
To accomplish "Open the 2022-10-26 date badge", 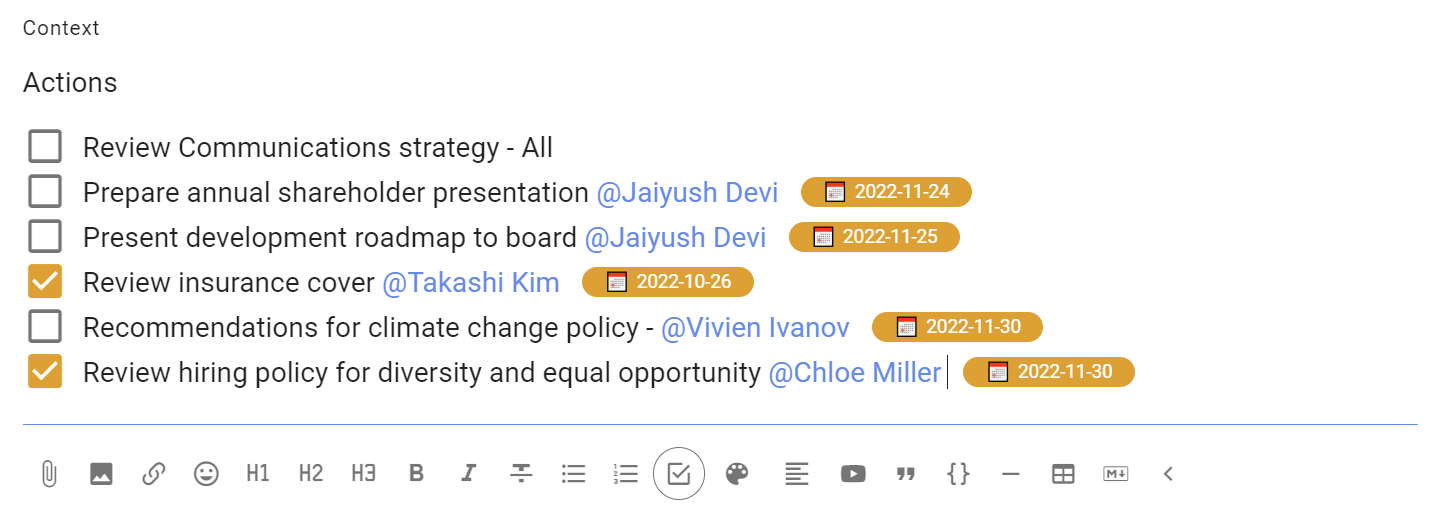I will 667,282.
